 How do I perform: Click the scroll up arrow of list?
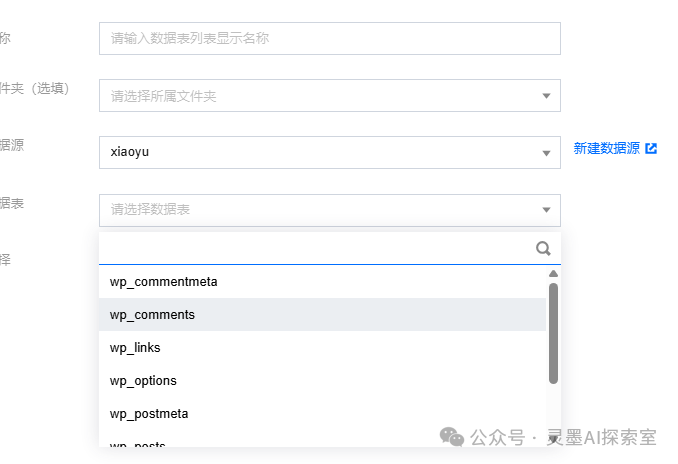[x=553, y=274]
